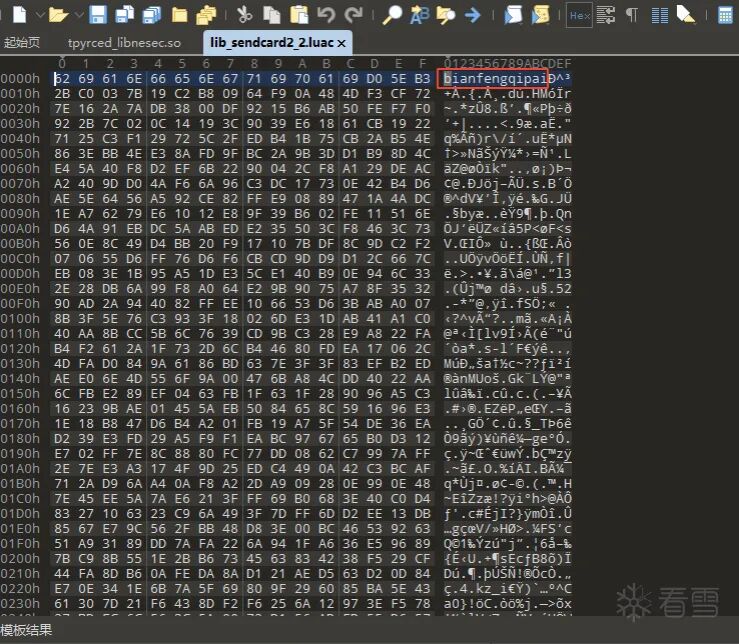
Task: Click the 模板结果 panel header
Action: [x=26, y=630]
